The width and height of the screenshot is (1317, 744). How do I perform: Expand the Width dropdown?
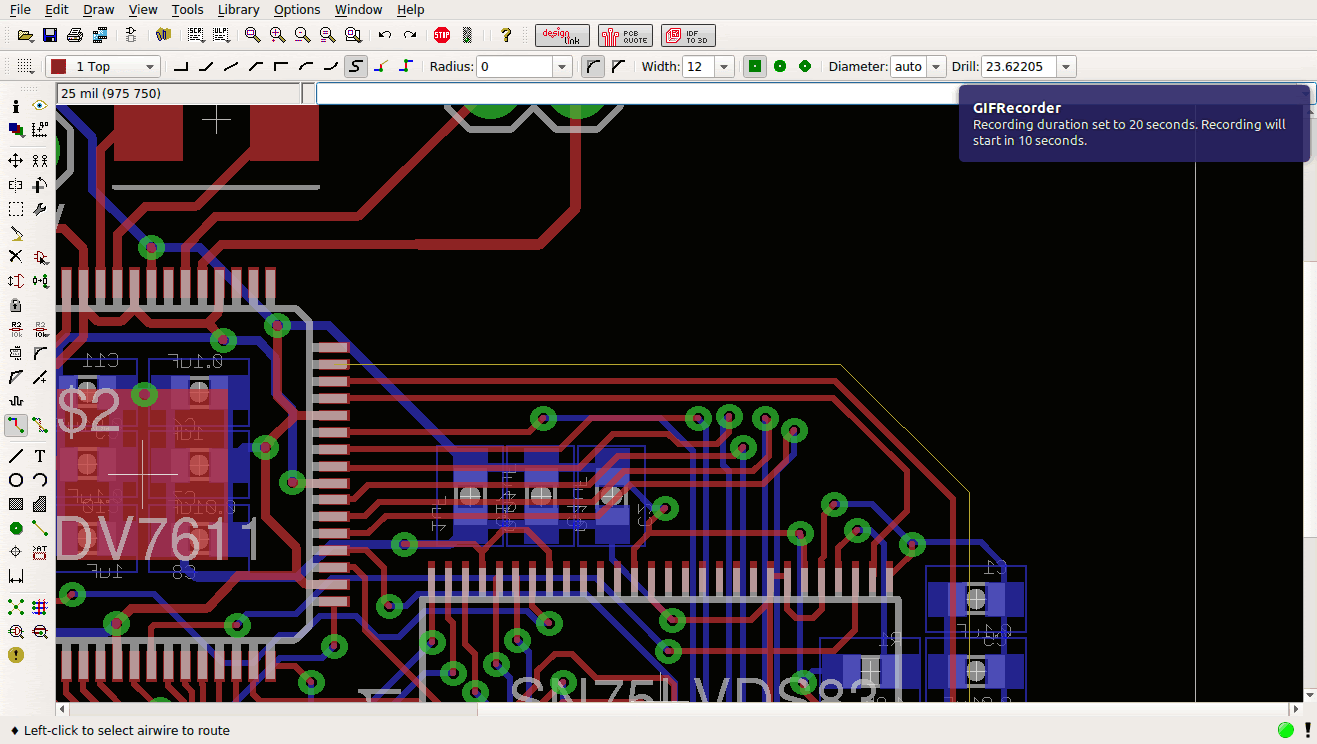click(x=724, y=67)
